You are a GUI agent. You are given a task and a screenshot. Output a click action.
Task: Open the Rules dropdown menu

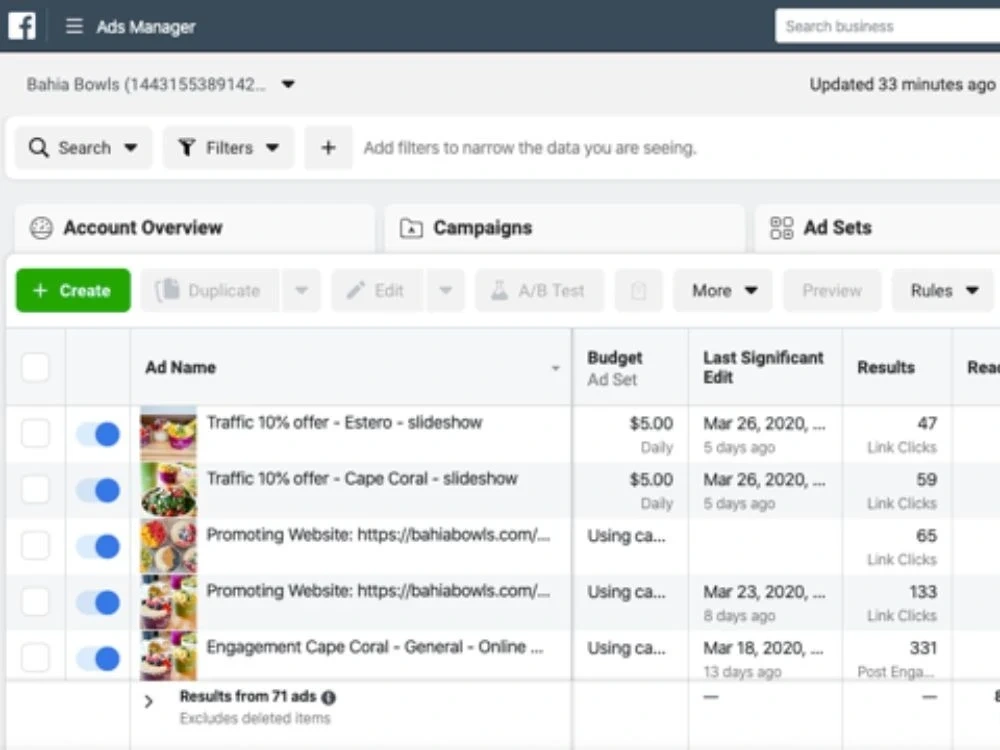coord(943,291)
